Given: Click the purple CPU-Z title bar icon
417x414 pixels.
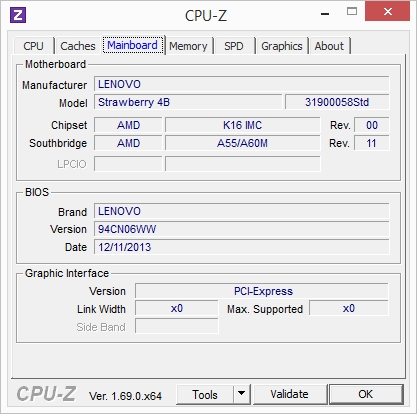Looking at the screenshot, I should coord(18,15).
